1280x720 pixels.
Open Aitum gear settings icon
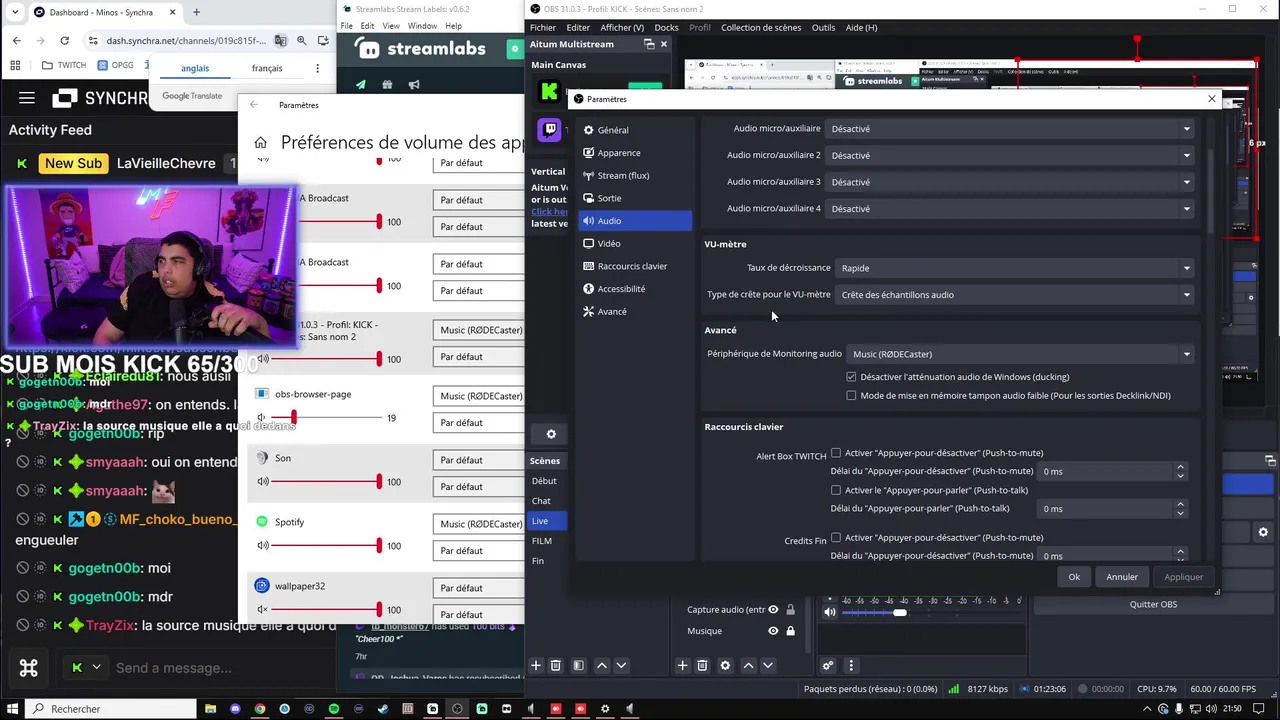pyautogui.click(x=551, y=434)
